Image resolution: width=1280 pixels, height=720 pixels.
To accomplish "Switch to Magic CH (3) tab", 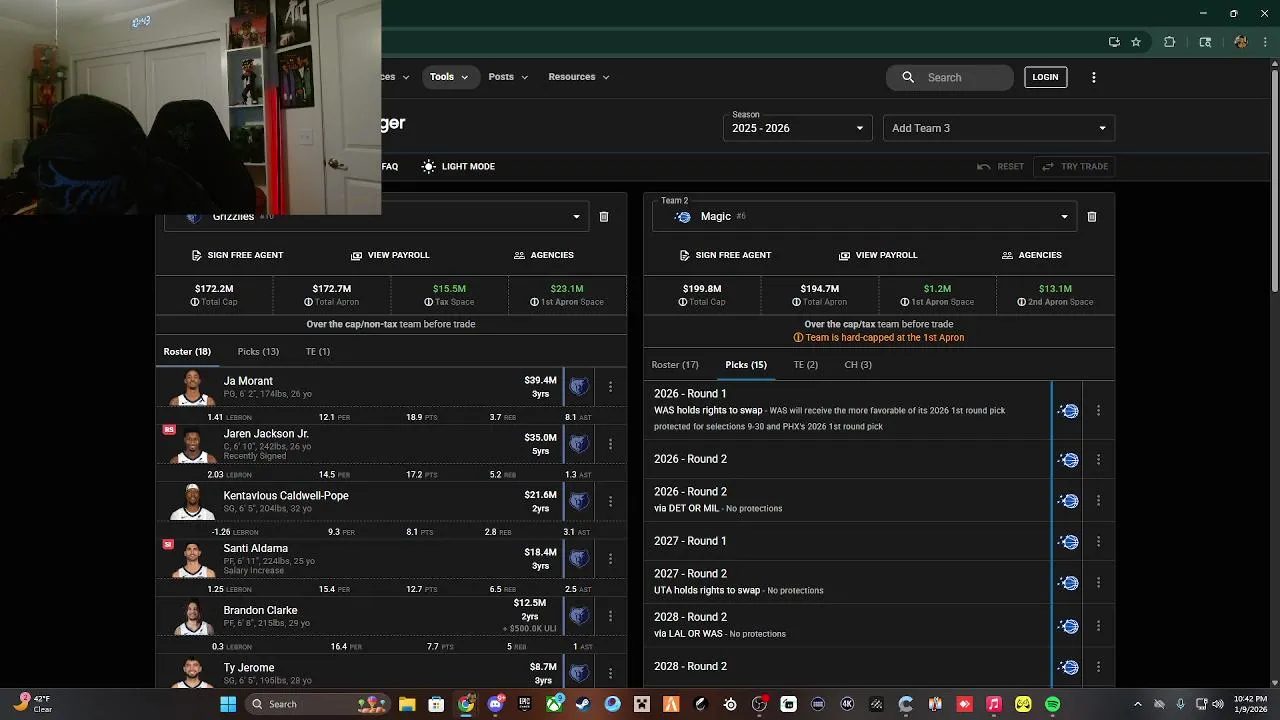I will [x=858, y=365].
